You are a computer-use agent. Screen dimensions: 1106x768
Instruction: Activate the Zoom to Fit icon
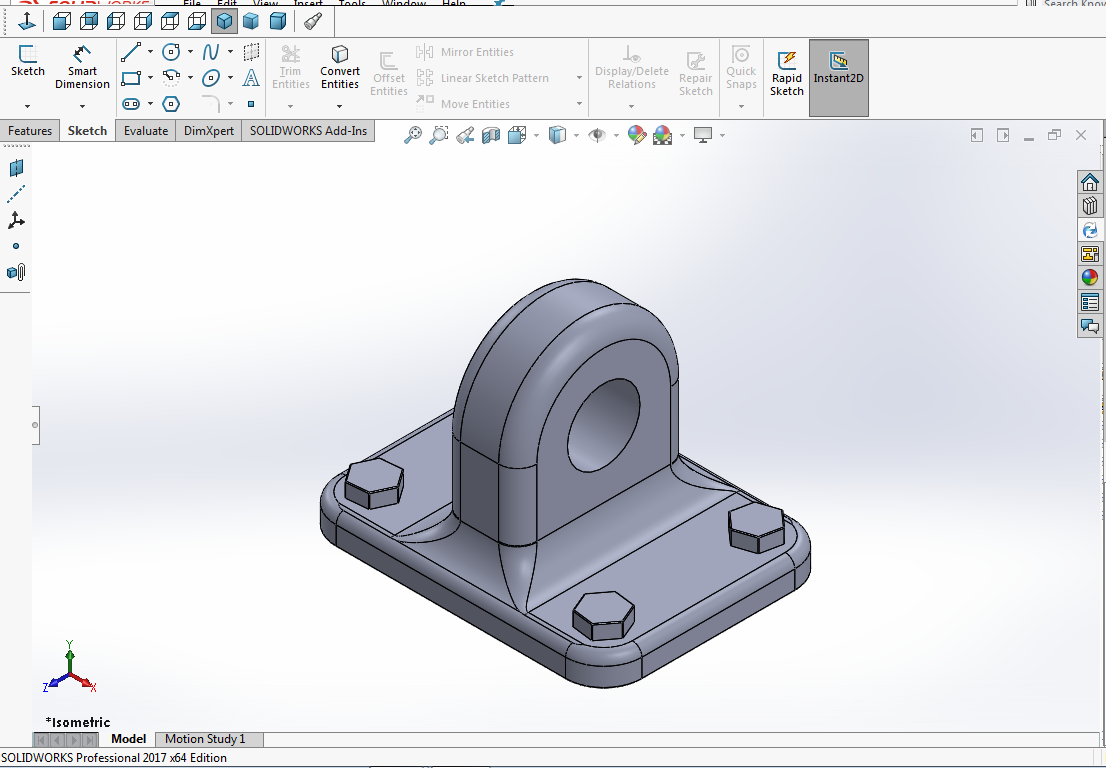tap(413, 135)
